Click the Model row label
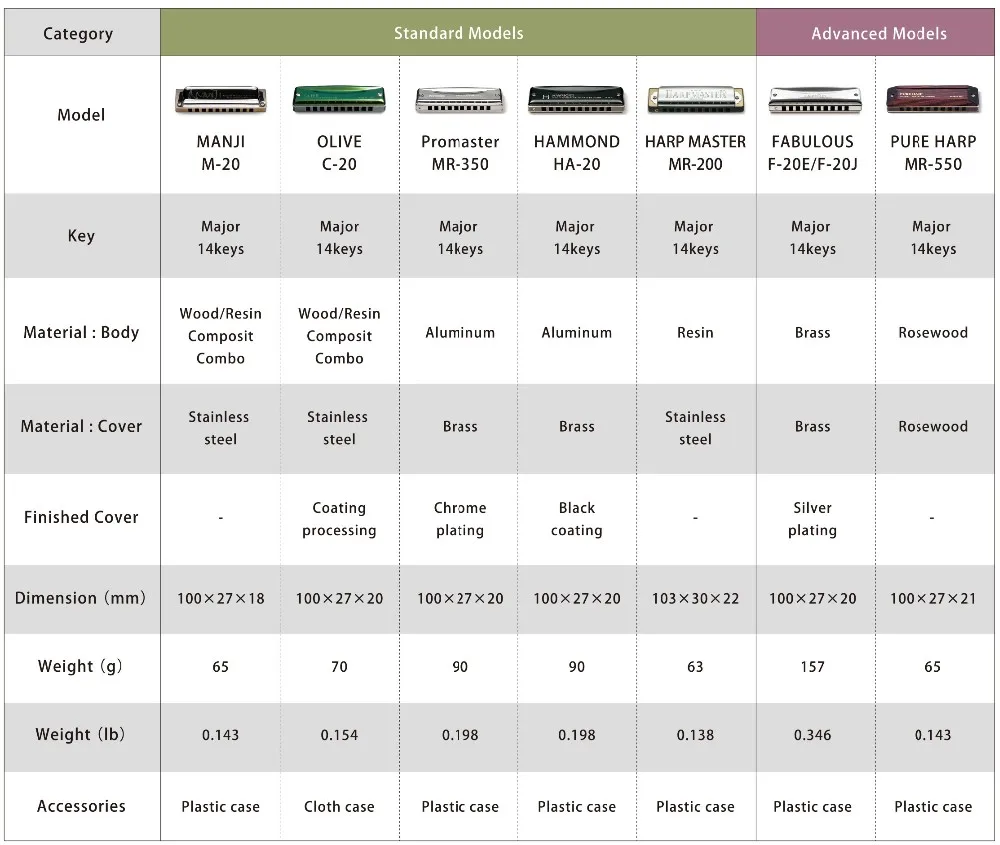The width and height of the screenshot is (1000, 845). [x=81, y=115]
